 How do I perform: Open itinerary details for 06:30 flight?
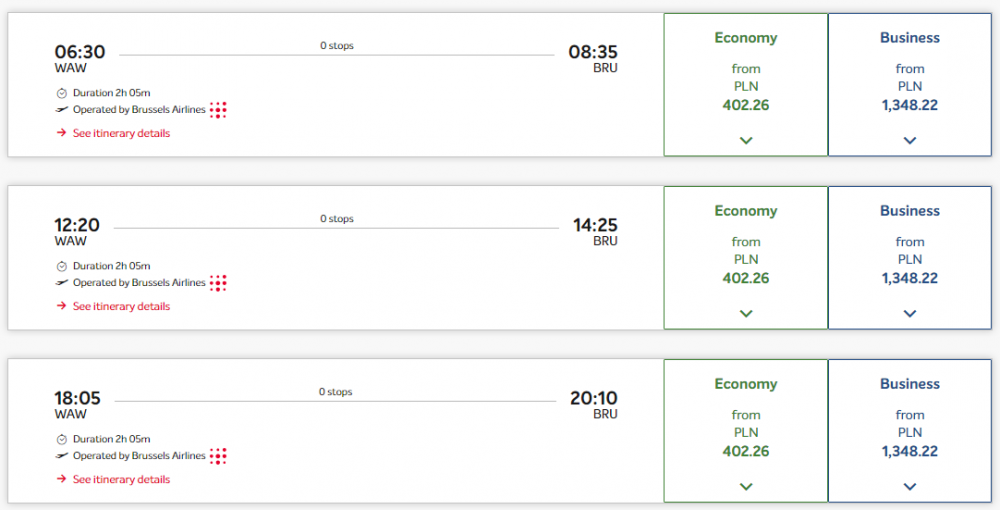coord(121,133)
